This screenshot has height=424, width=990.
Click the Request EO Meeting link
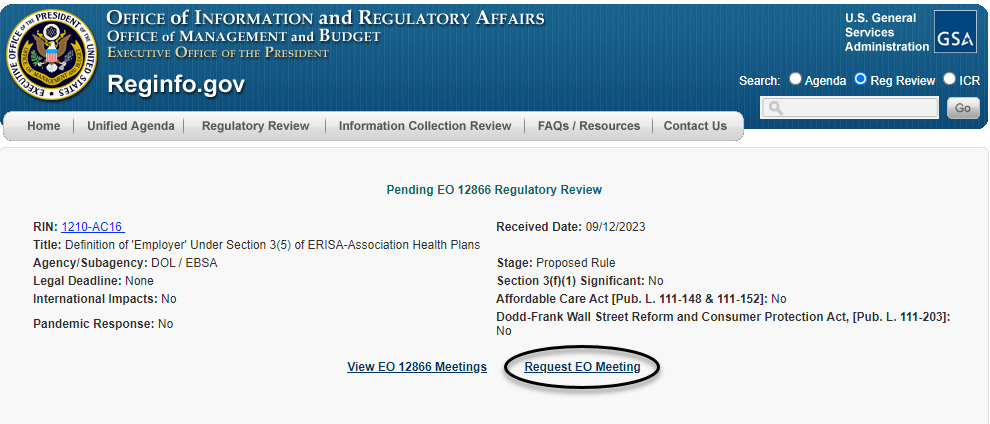582,367
